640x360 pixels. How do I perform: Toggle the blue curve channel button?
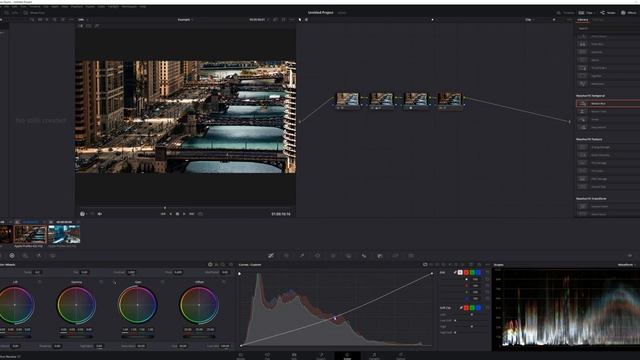(478, 272)
